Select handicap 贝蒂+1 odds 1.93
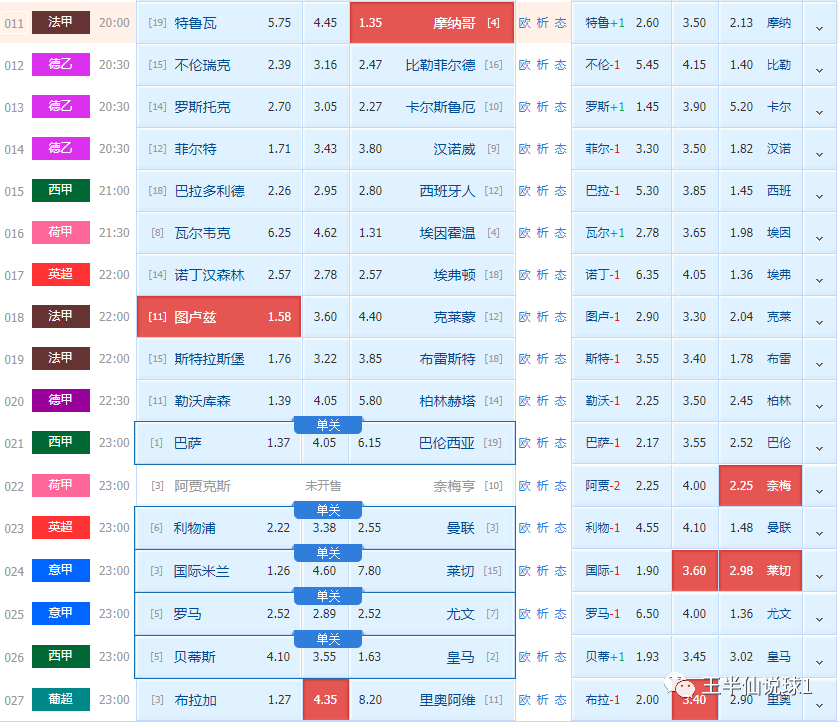This screenshot has height=722, width=839. click(621, 657)
